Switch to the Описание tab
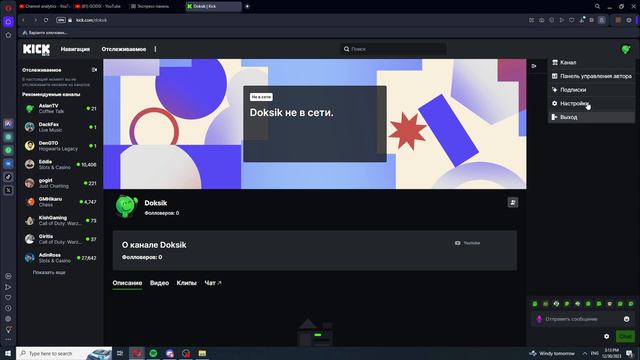 [x=127, y=283]
